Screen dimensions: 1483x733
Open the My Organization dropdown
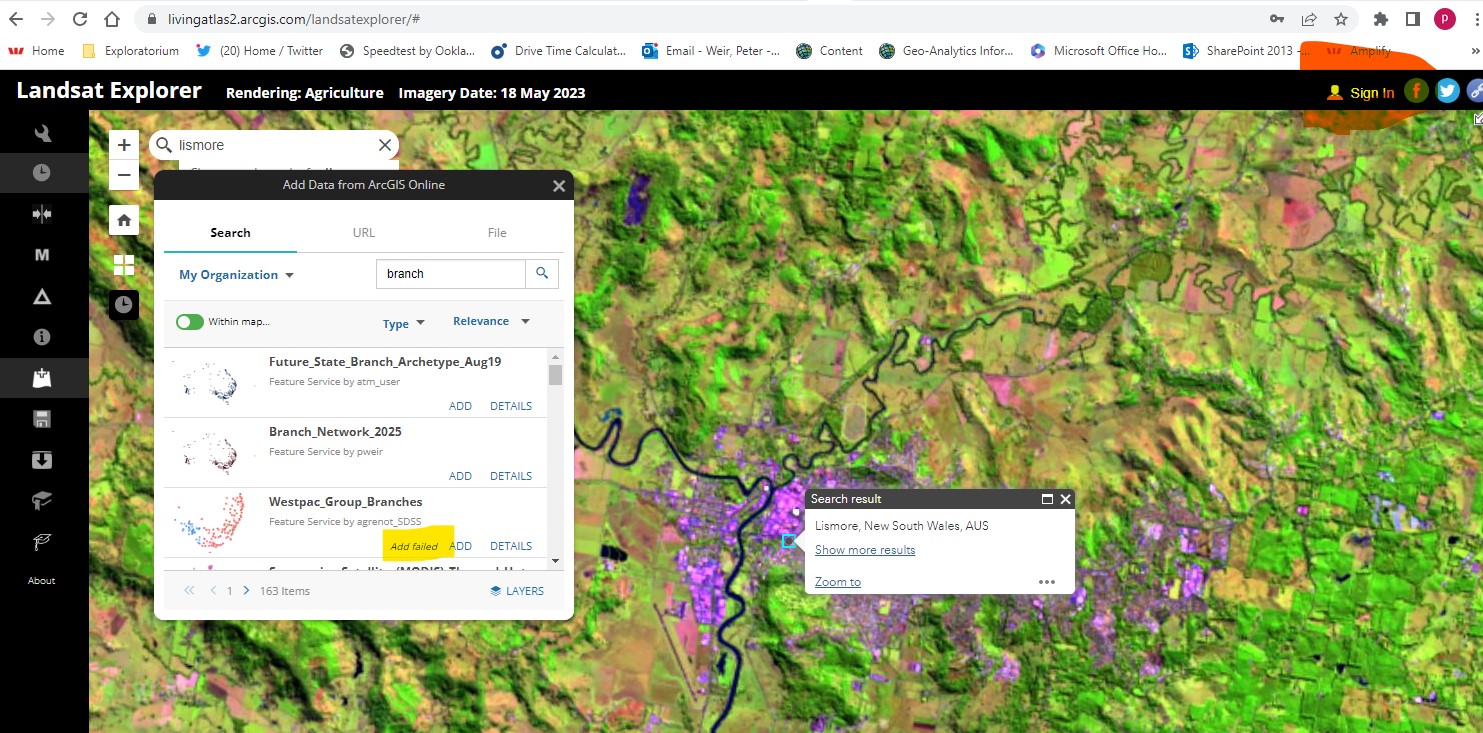point(235,274)
